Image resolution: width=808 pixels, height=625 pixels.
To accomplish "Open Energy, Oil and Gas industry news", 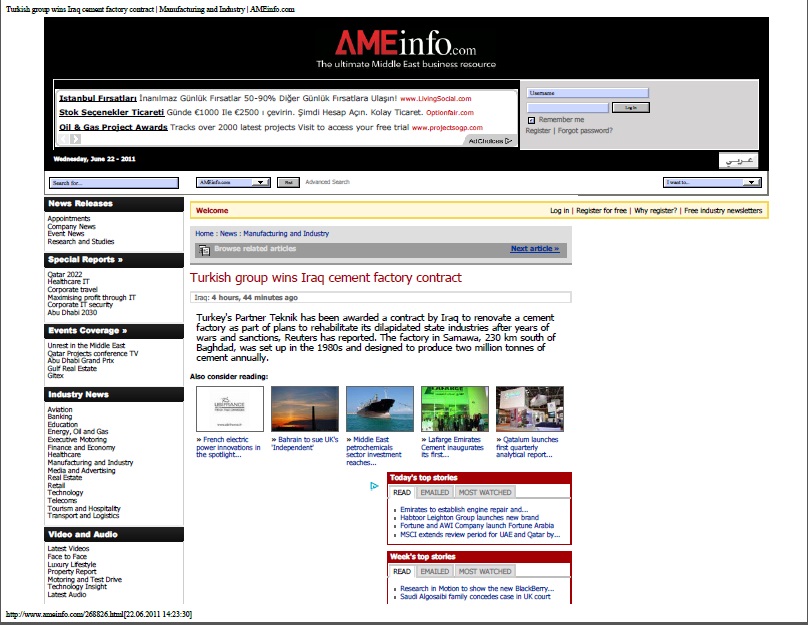I will pos(78,432).
